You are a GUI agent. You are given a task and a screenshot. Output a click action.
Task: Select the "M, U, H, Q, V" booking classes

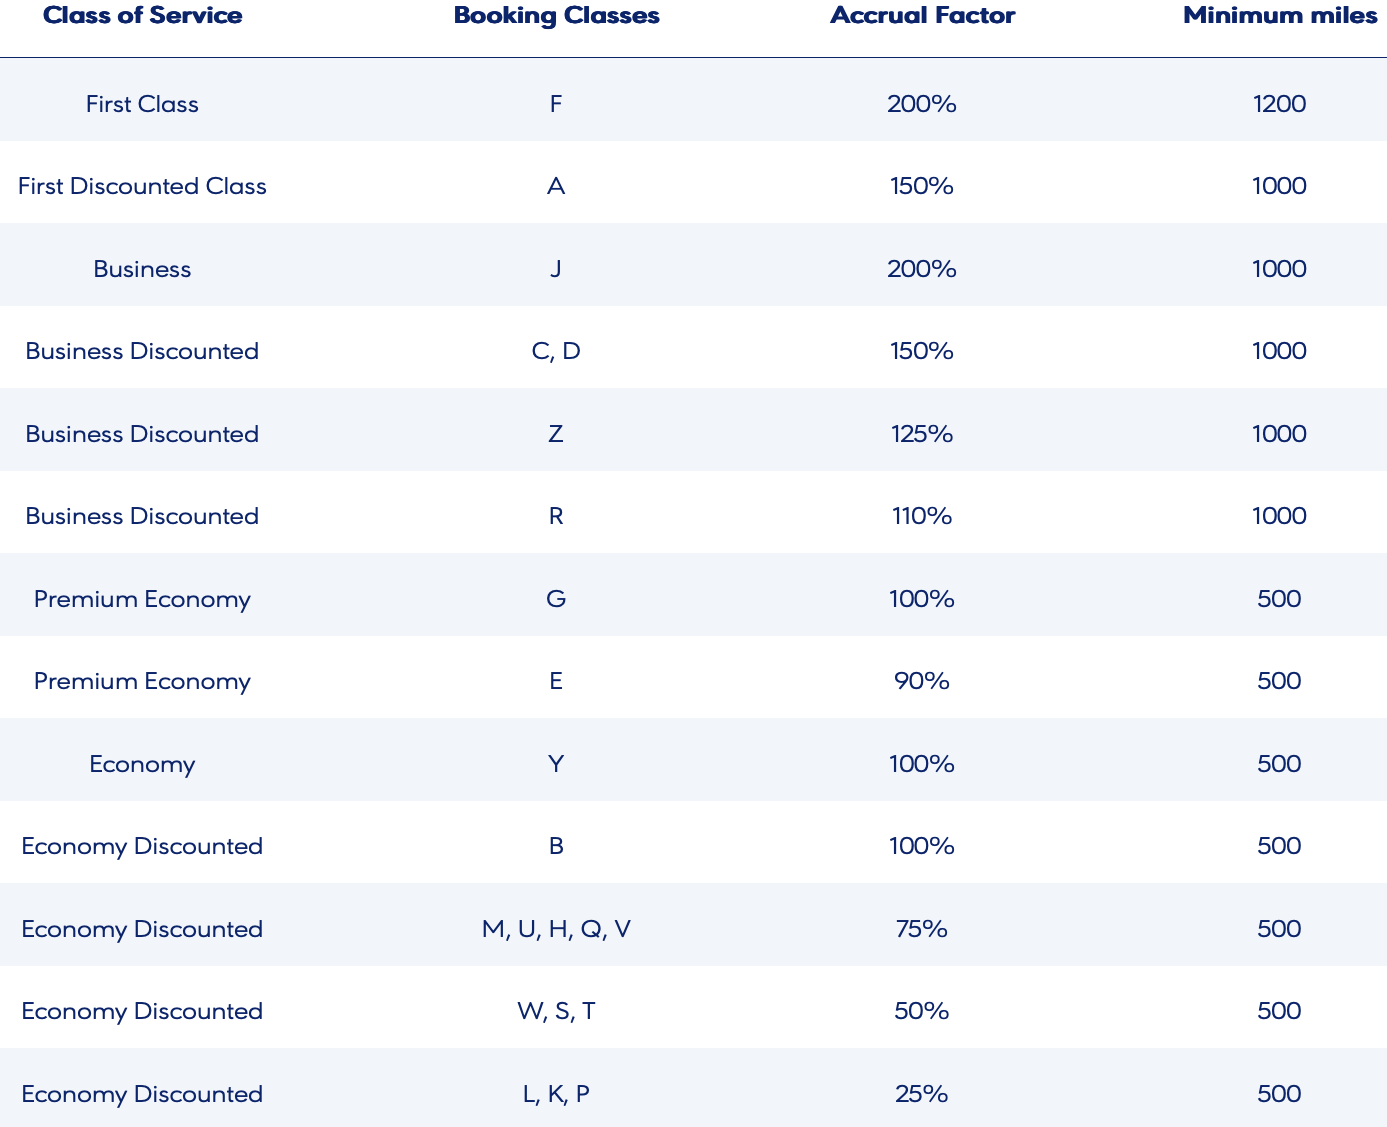click(556, 929)
